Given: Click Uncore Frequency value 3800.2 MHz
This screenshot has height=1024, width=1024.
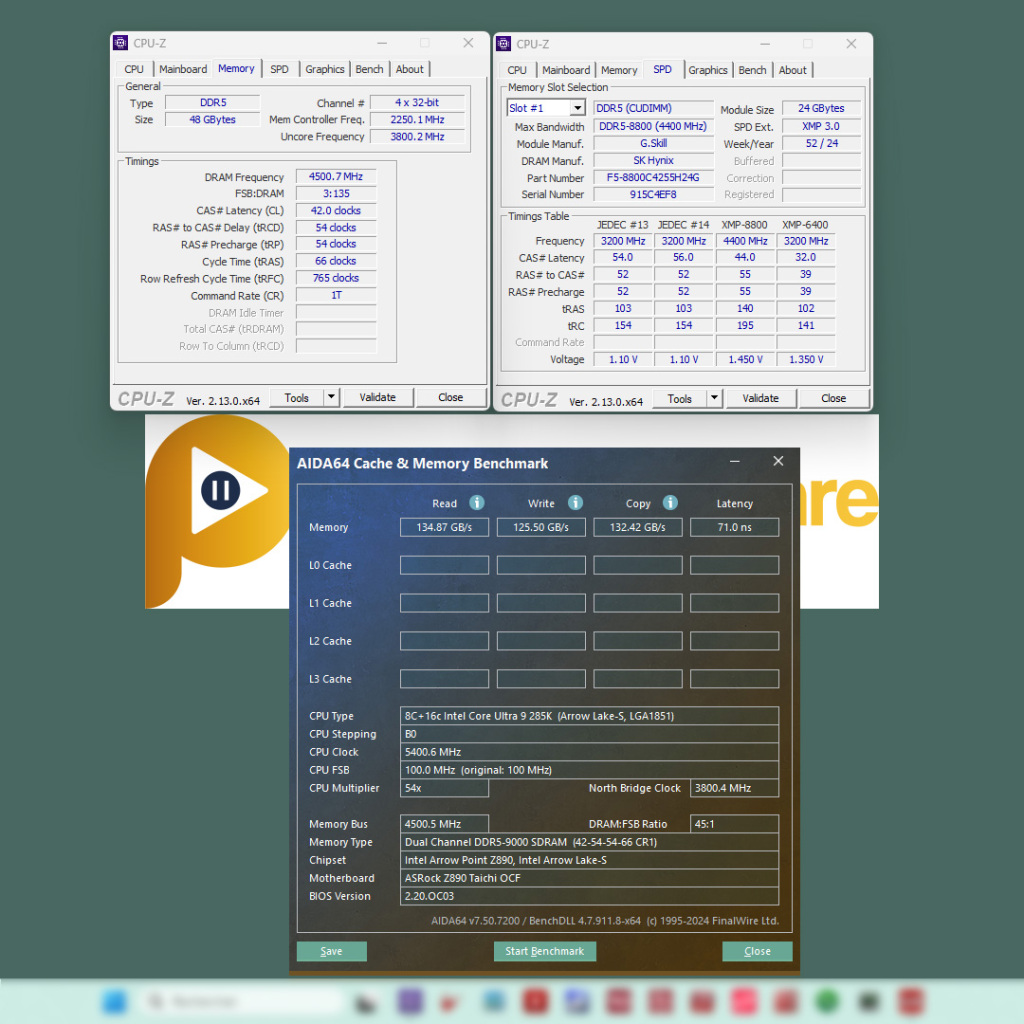Looking at the screenshot, I should (x=417, y=136).
